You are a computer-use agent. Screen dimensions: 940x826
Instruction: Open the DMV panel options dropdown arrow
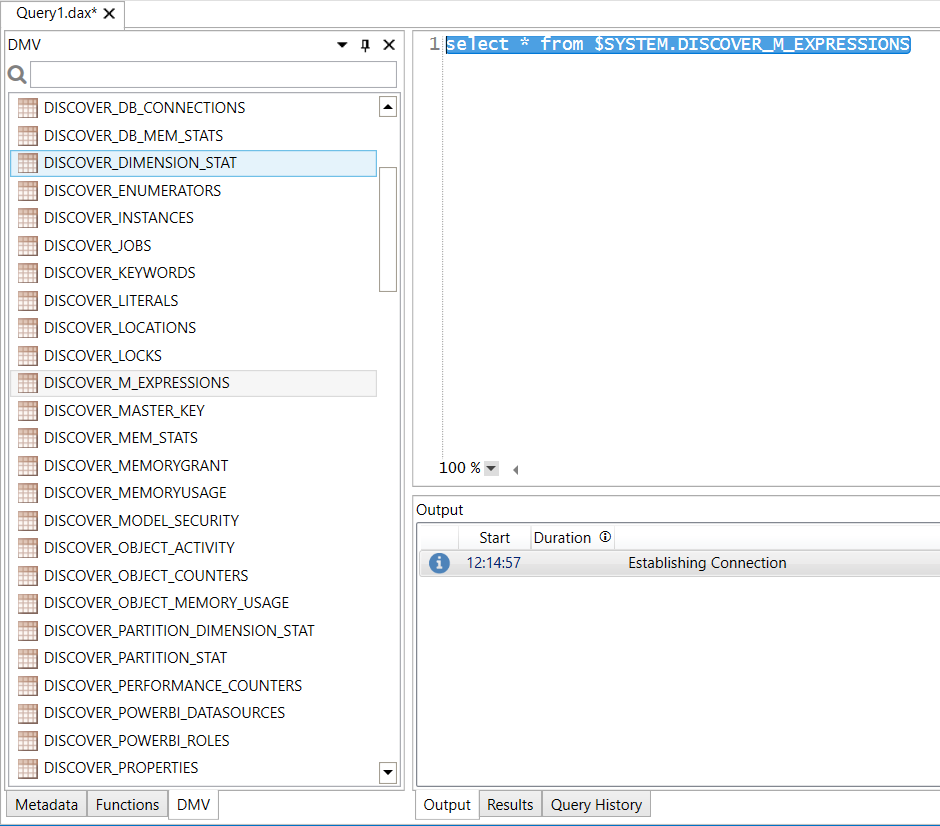pyautogui.click(x=342, y=45)
